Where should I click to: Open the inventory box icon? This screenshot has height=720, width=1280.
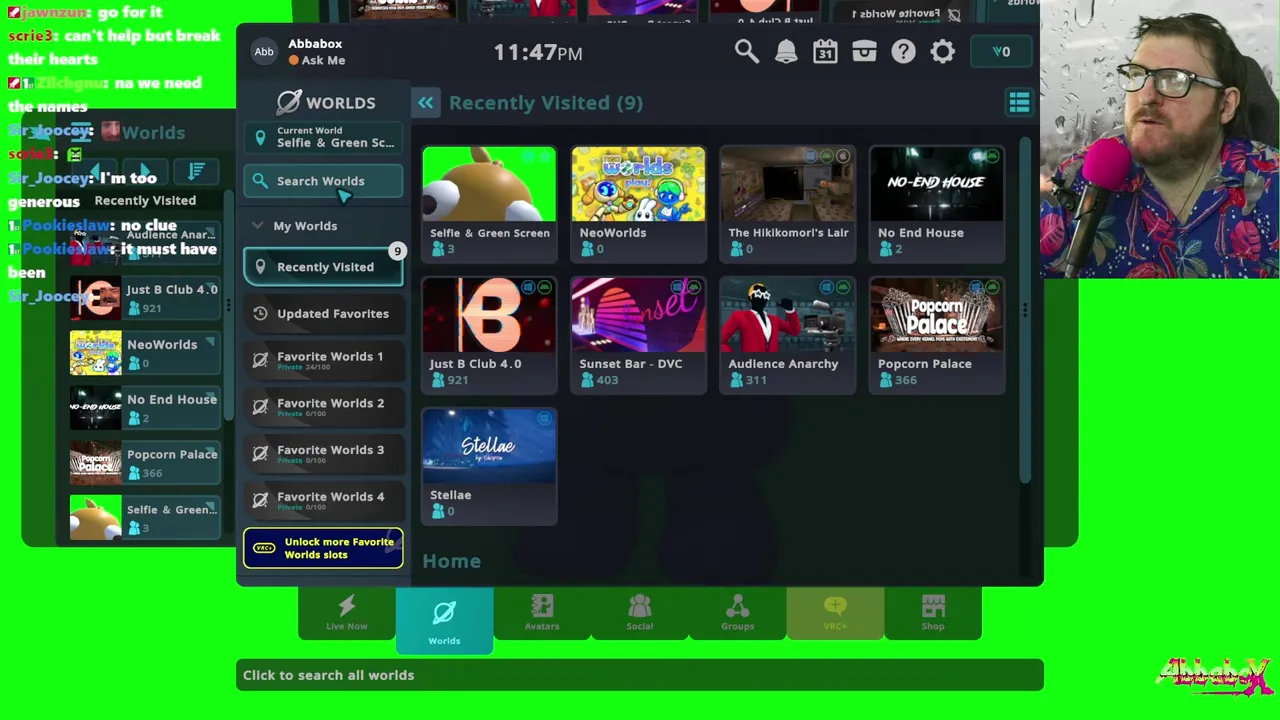(x=864, y=51)
